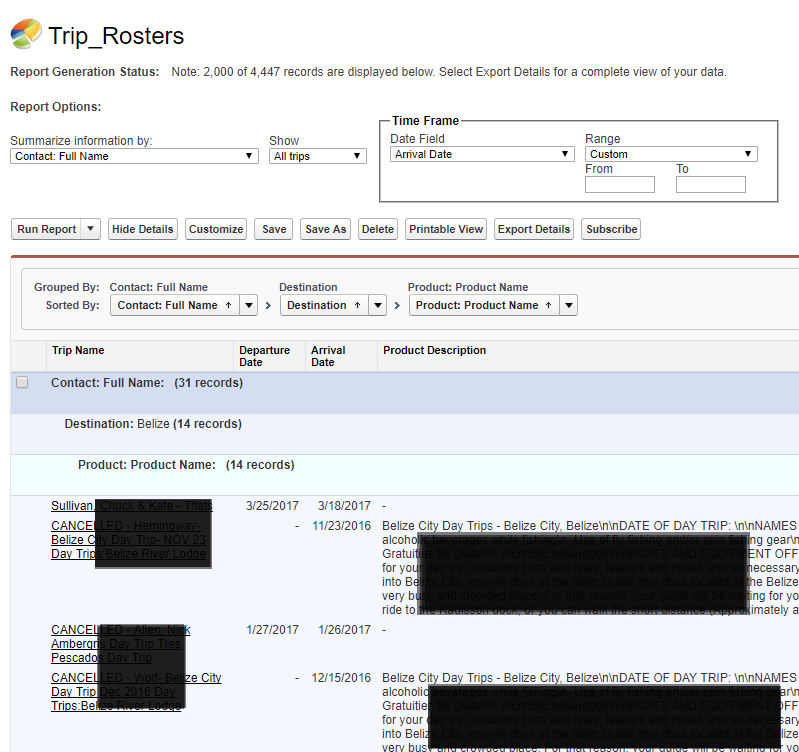Screen dimensions: 799x752
Task: Toggle Product: Product Name sort button
Action: 484,305
